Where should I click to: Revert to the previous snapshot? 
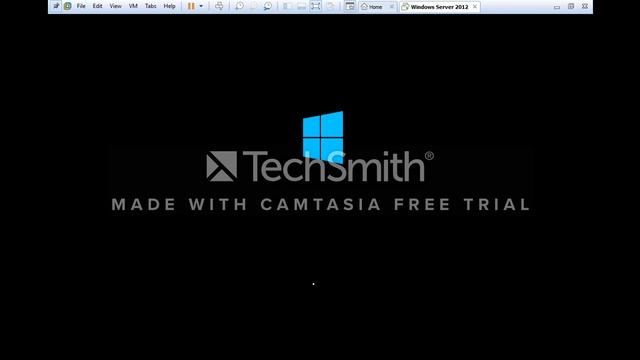click(253, 6)
